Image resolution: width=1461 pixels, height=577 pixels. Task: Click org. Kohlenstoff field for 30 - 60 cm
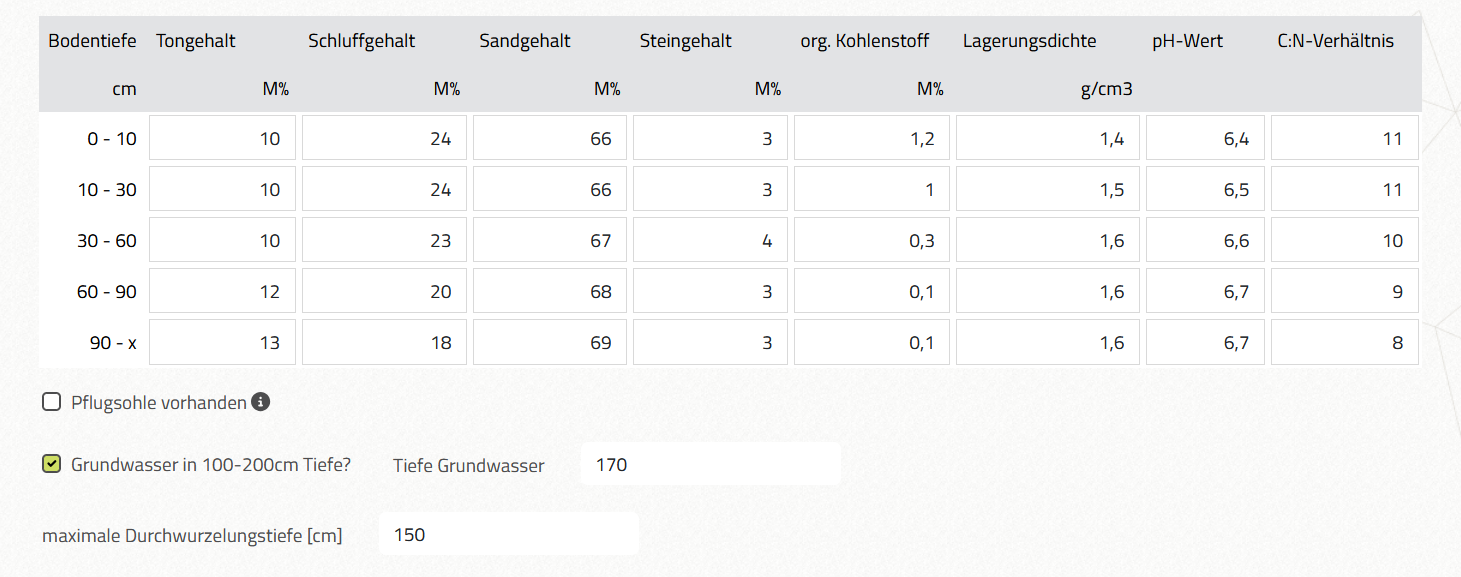coord(872,240)
